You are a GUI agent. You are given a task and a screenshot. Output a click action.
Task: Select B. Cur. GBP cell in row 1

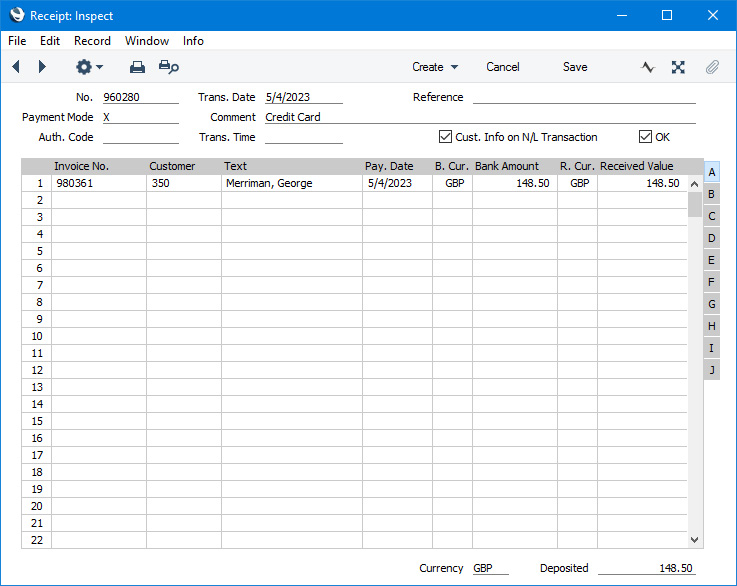[x=452, y=183]
